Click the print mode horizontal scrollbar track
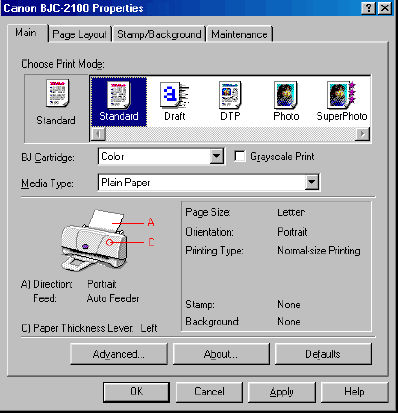This screenshot has height=413, width=398. (x=231, y=134)
